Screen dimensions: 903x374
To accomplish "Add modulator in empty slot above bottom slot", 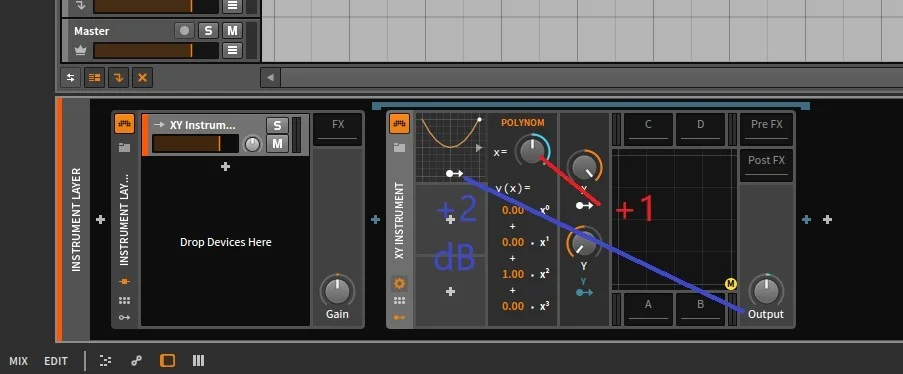I will pyautogui.click(x=450, y=220).
